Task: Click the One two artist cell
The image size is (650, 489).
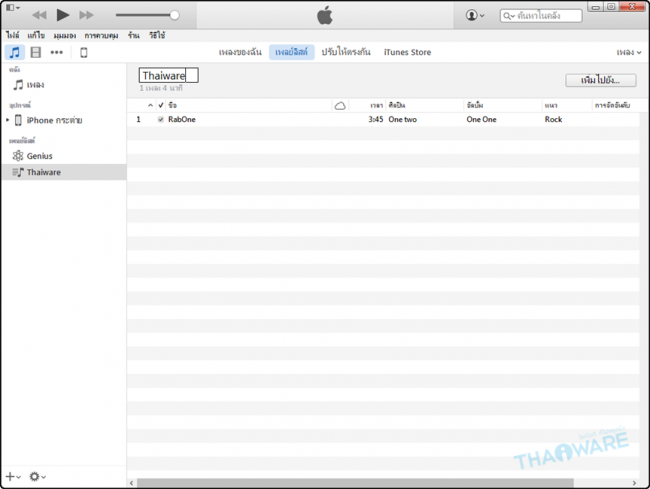Action: click(403, 119)
